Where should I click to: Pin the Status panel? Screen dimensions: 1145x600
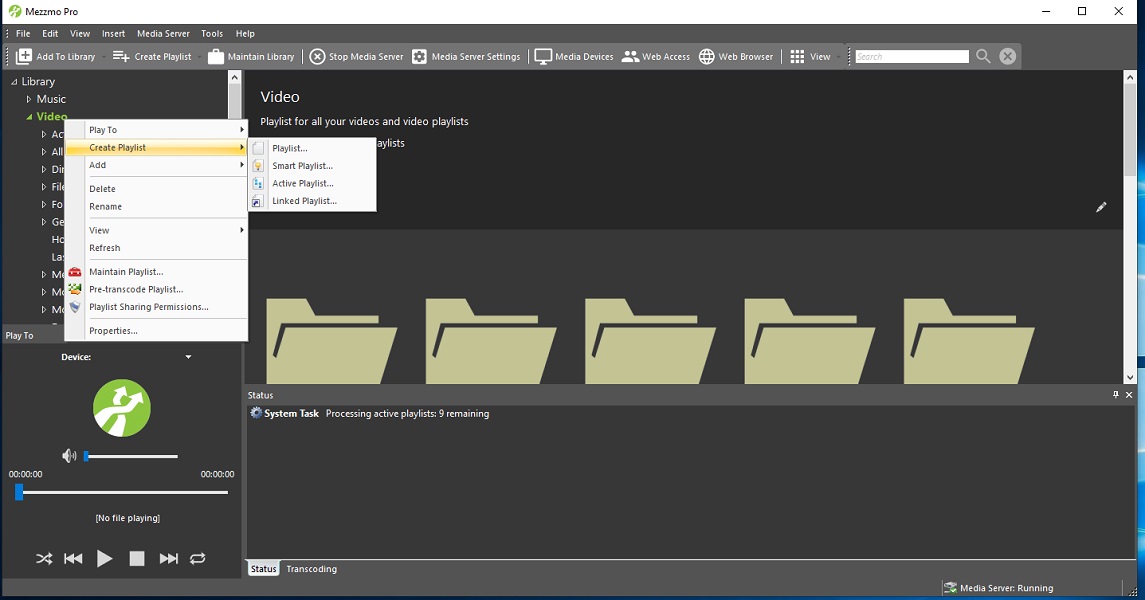pyautogui.click(x=1115, y=394)
